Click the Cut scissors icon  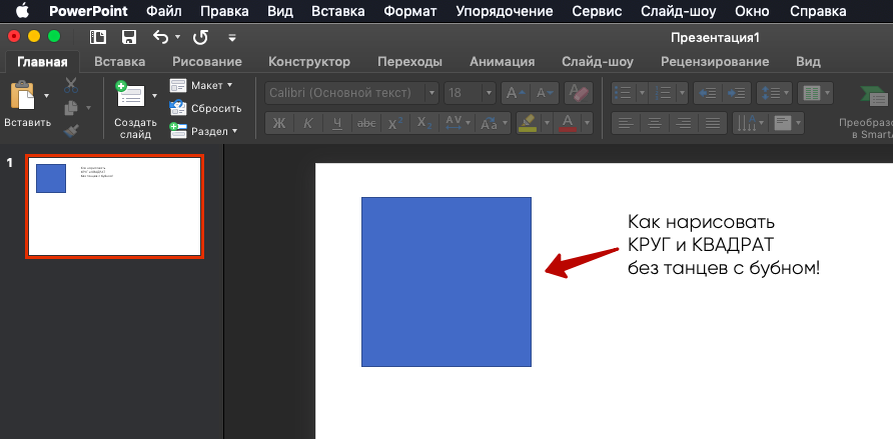point(71,85)
